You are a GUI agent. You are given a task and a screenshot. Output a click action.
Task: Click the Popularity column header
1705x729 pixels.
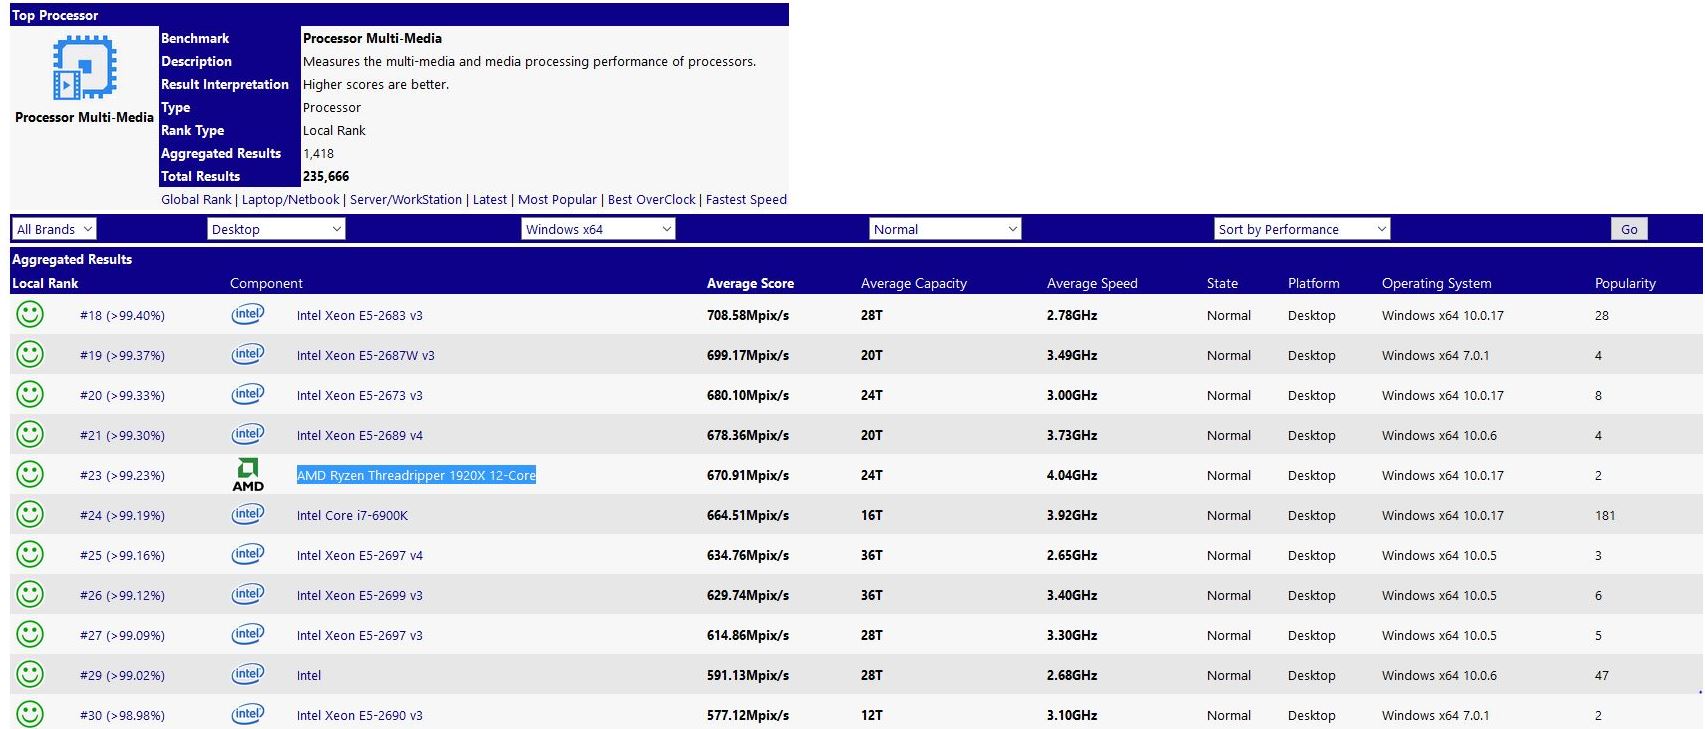click(1625, 283)
